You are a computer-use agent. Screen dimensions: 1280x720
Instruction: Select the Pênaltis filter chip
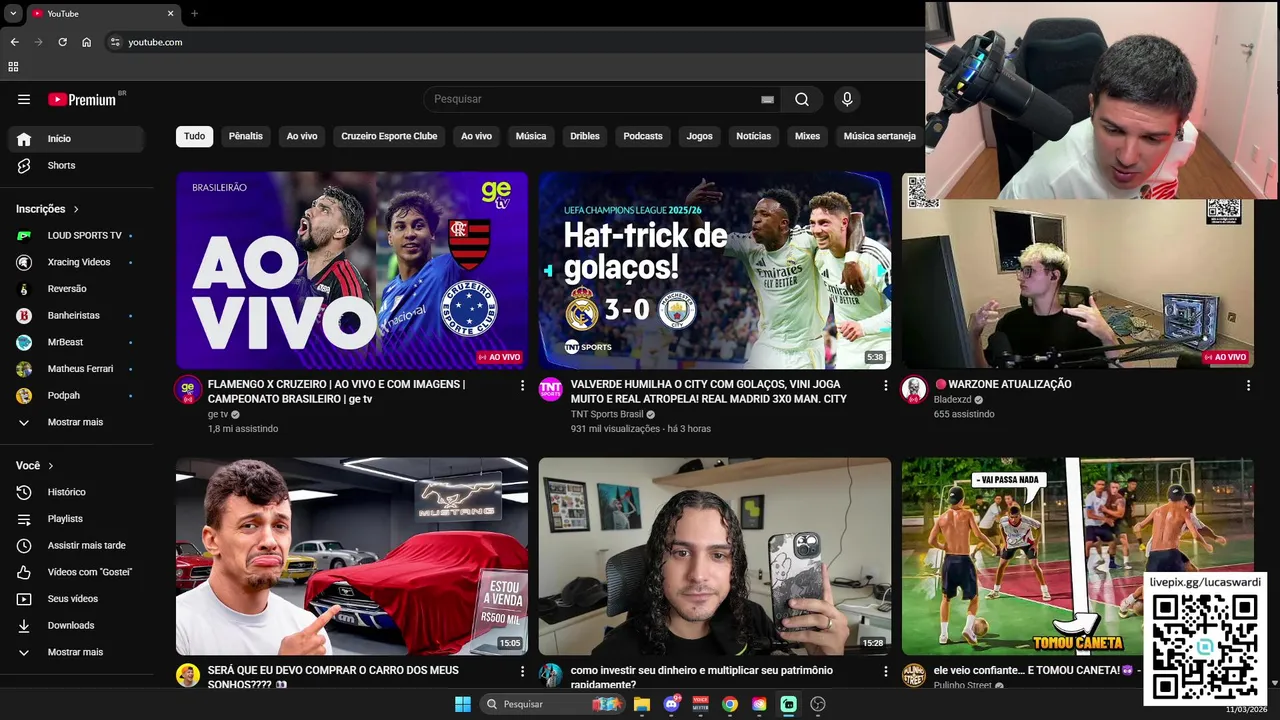pos(246,136)
